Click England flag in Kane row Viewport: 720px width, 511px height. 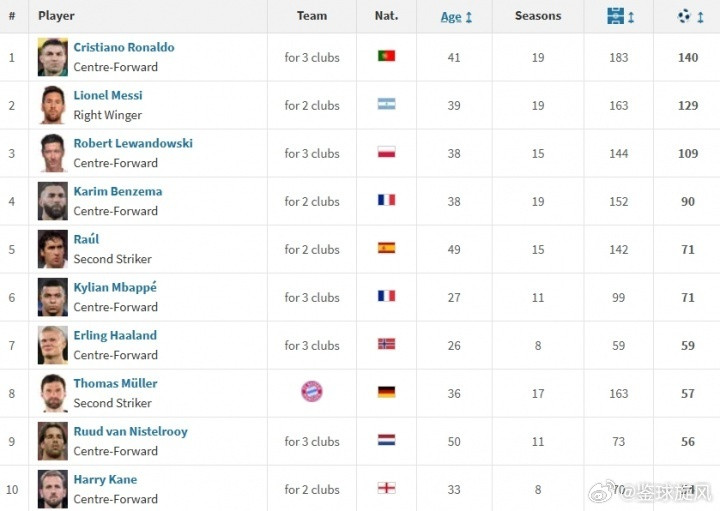point(387,488)
